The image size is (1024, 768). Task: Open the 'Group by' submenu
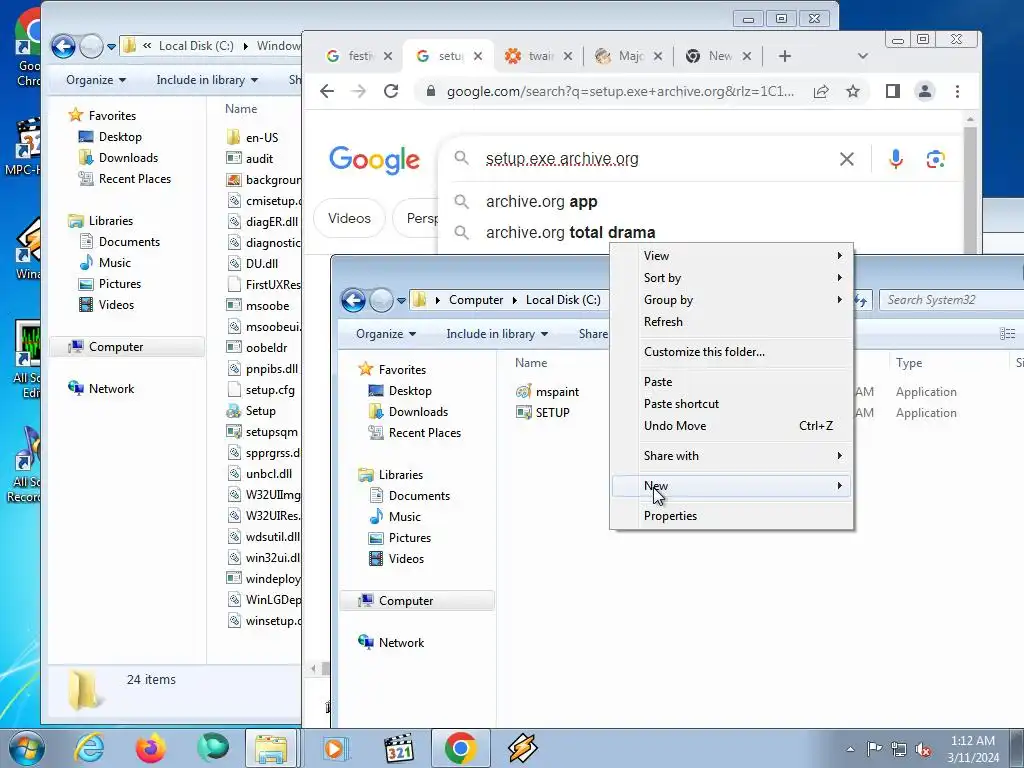(731, 300)
